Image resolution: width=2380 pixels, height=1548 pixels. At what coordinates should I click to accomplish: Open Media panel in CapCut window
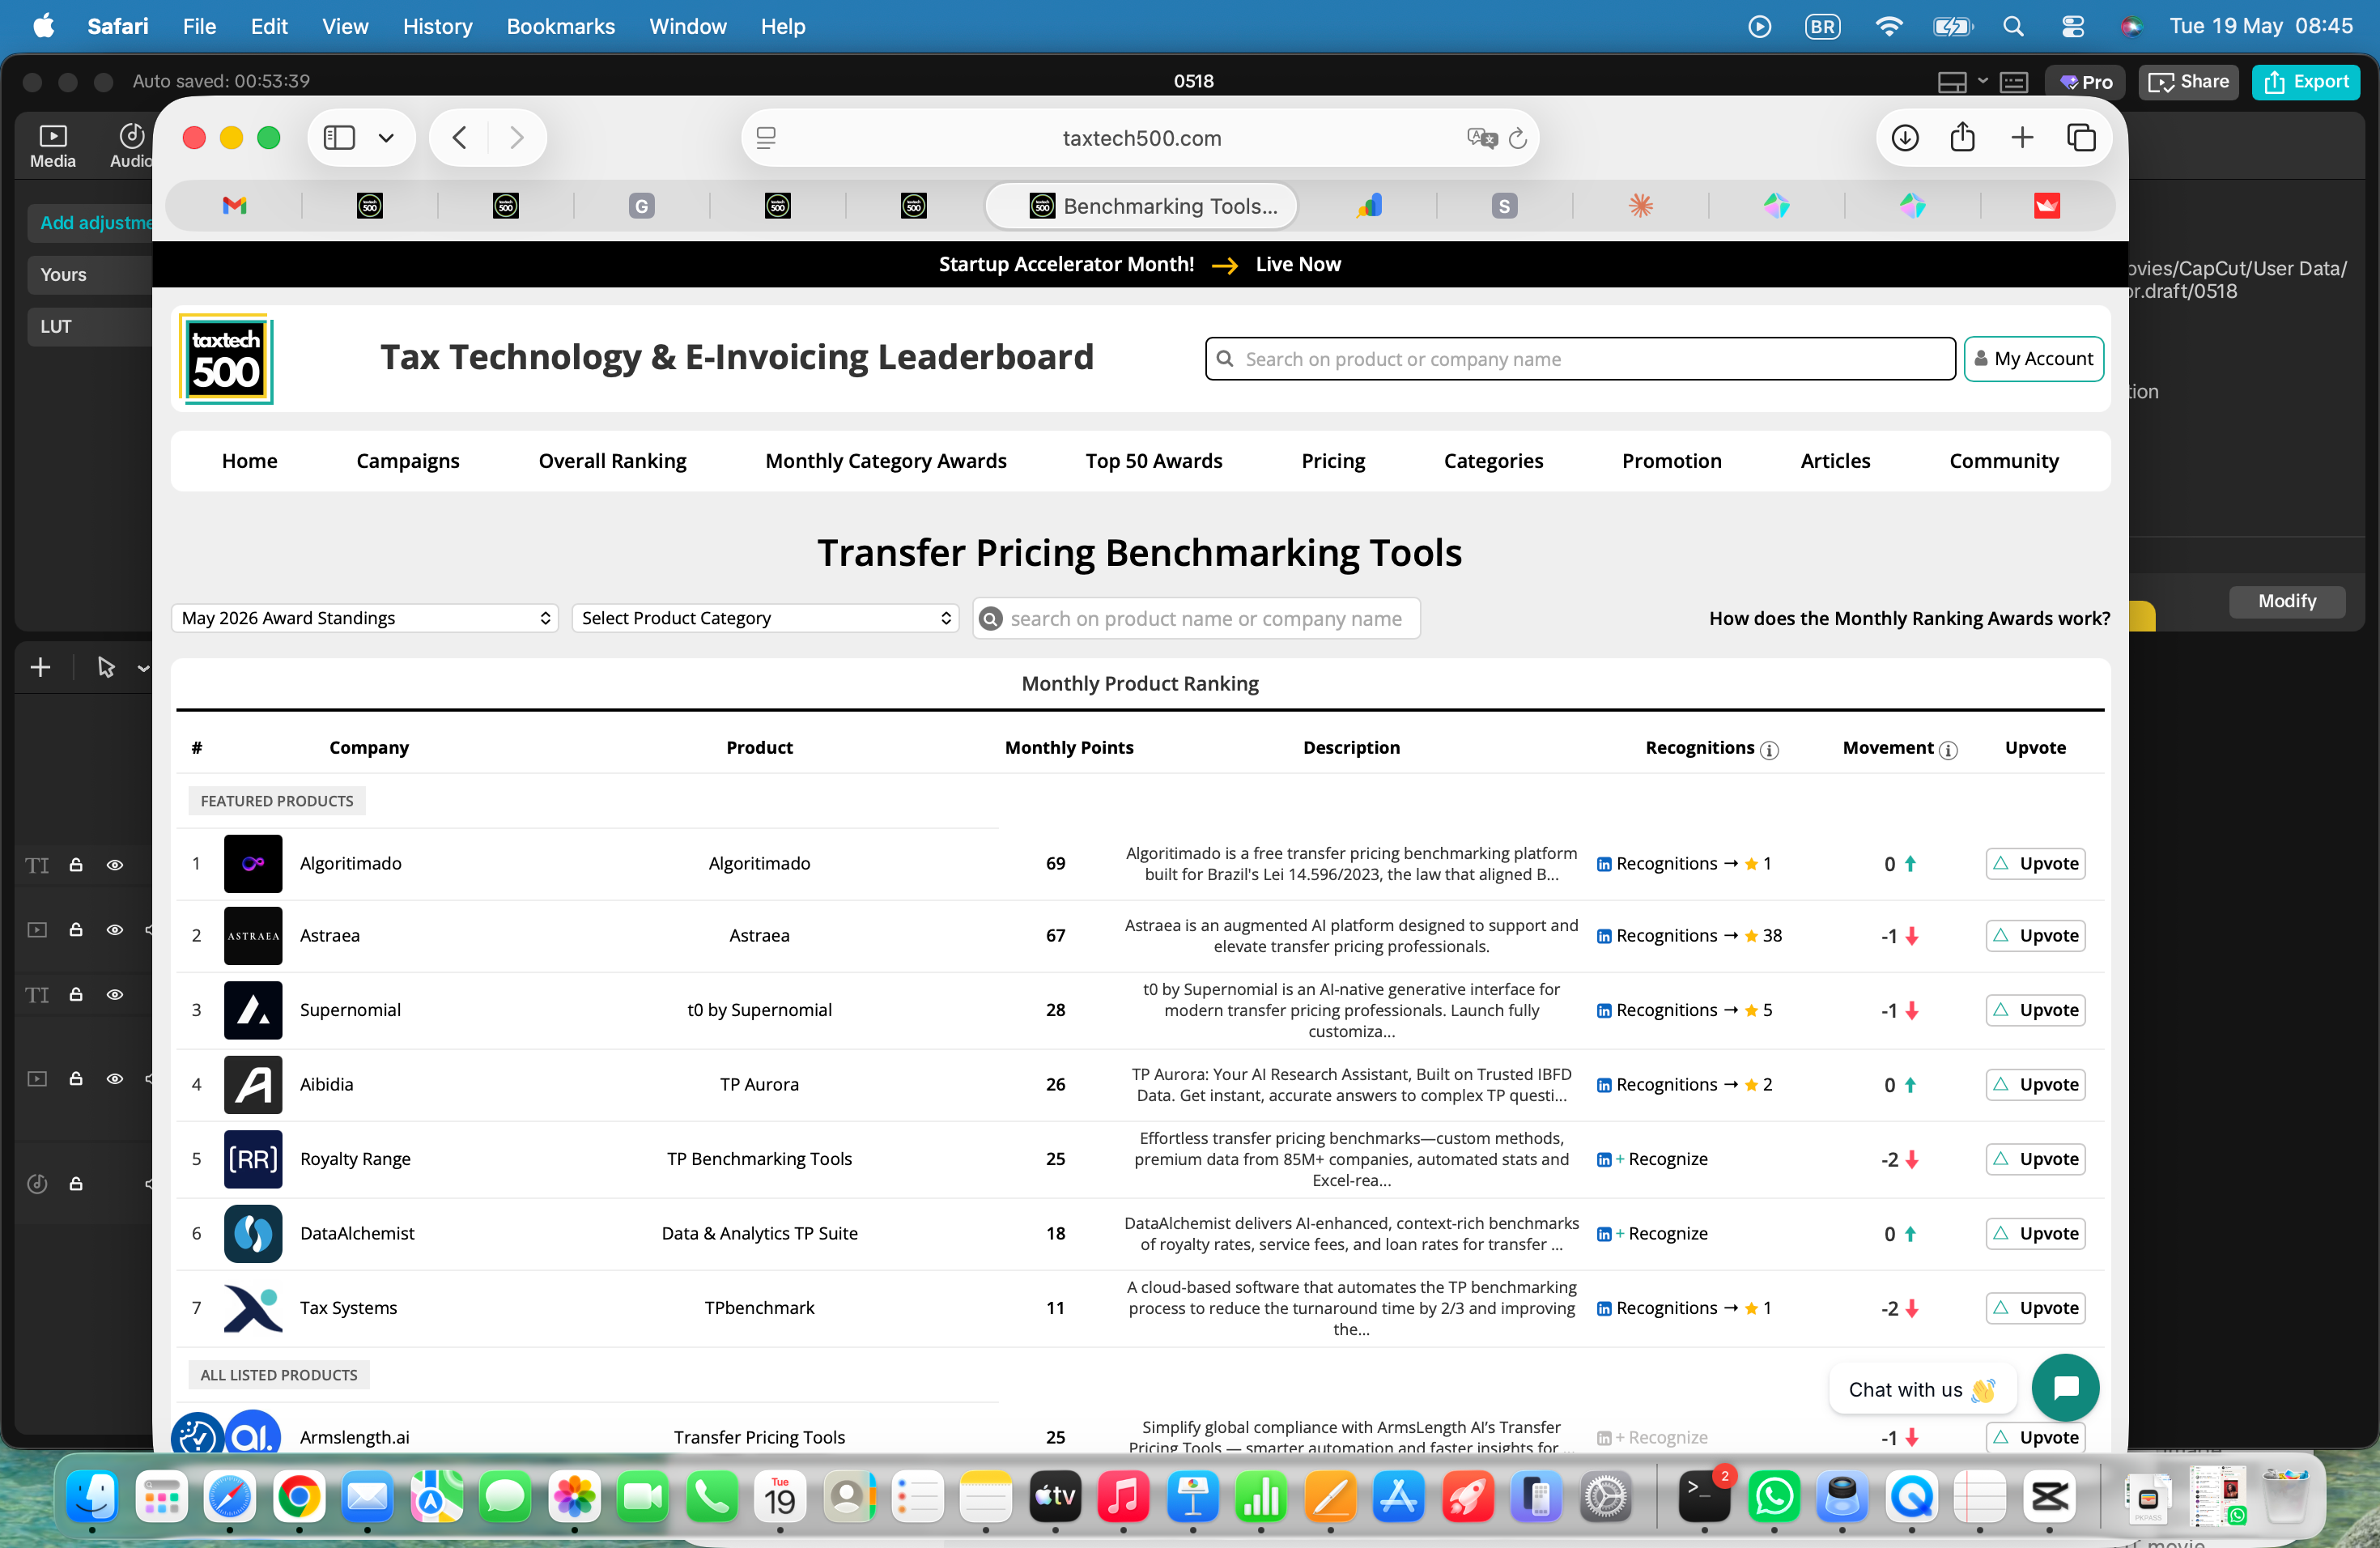pyautogui.click(x=53, y=145)
